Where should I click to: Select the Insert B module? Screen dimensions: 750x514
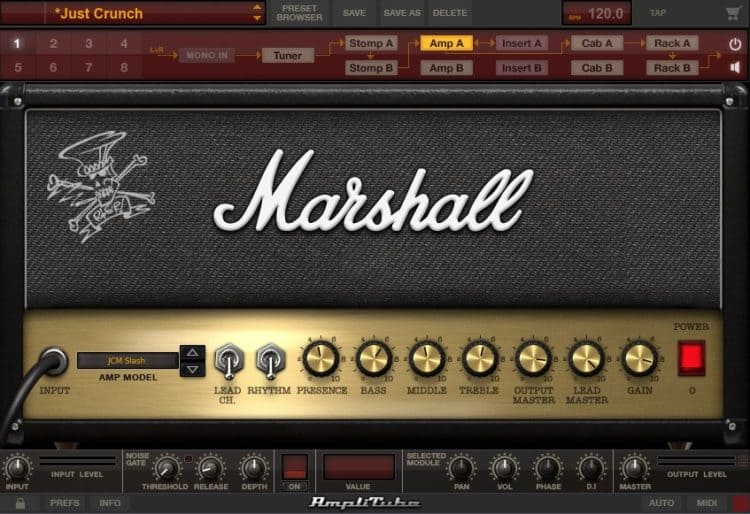coord(522,68)
